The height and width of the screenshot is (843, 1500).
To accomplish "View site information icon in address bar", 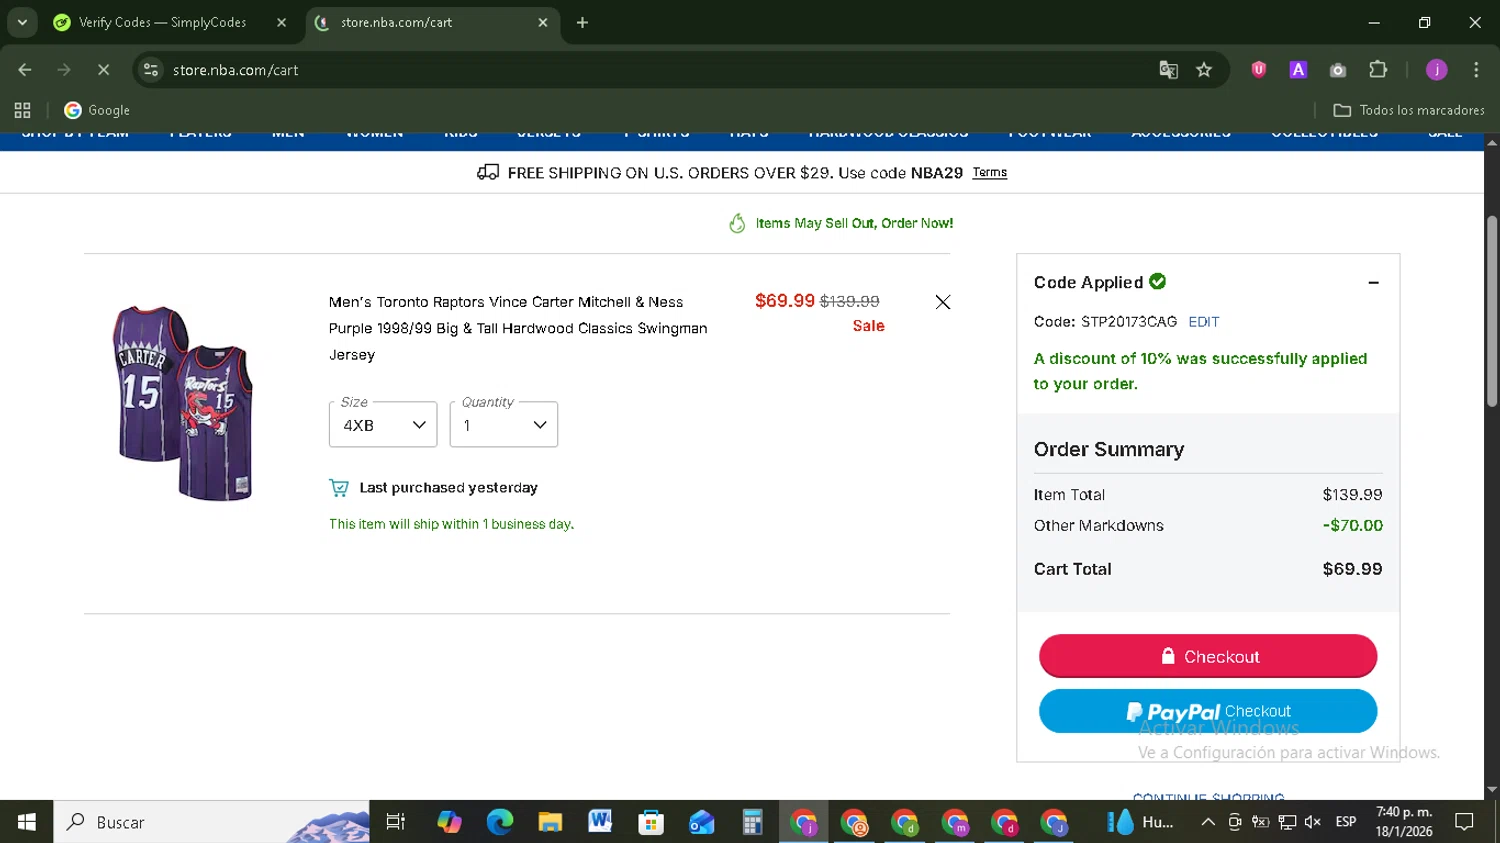I will pyautogui.click(x=151, y=70).
